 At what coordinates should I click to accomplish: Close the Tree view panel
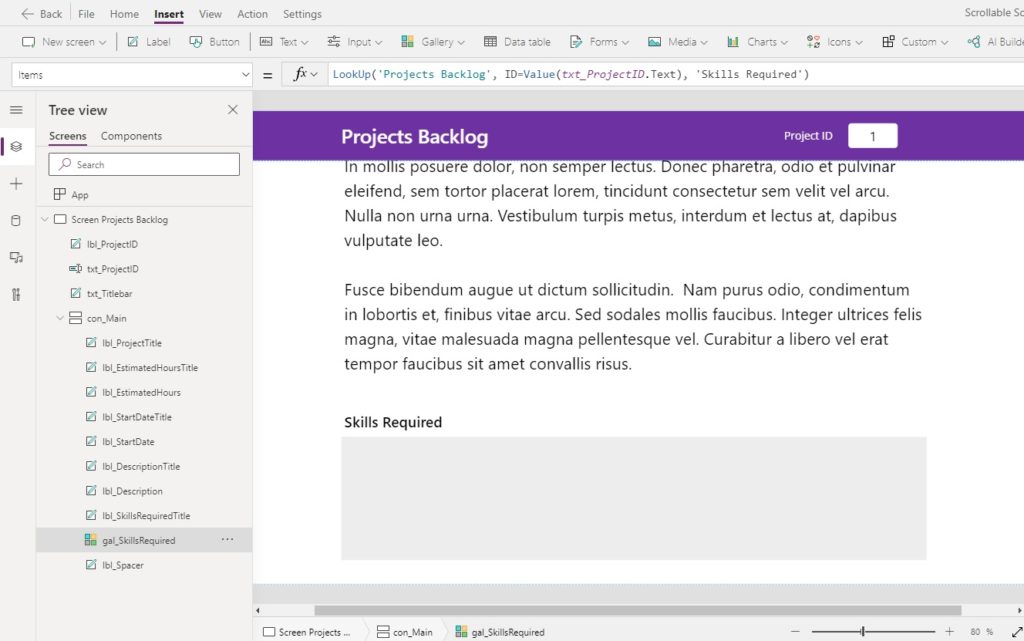click(x=232, y=110)
